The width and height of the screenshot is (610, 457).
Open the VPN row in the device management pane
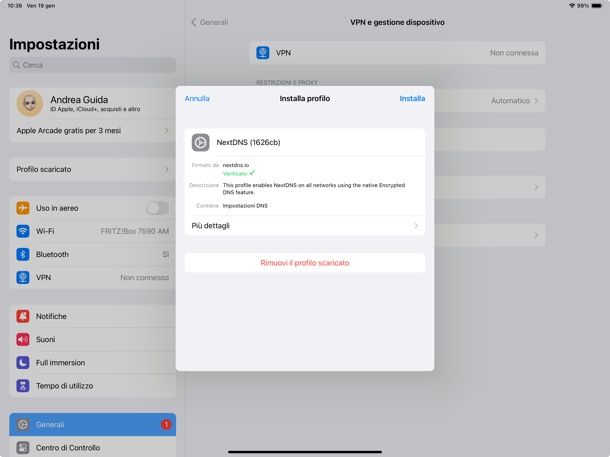397,53
